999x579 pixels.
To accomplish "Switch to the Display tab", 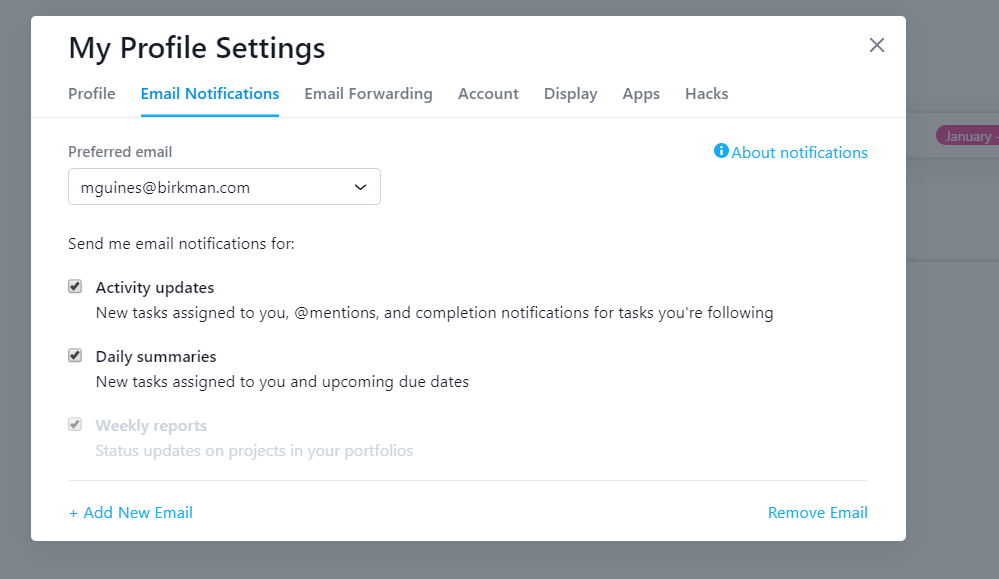I will coord(570,94).
